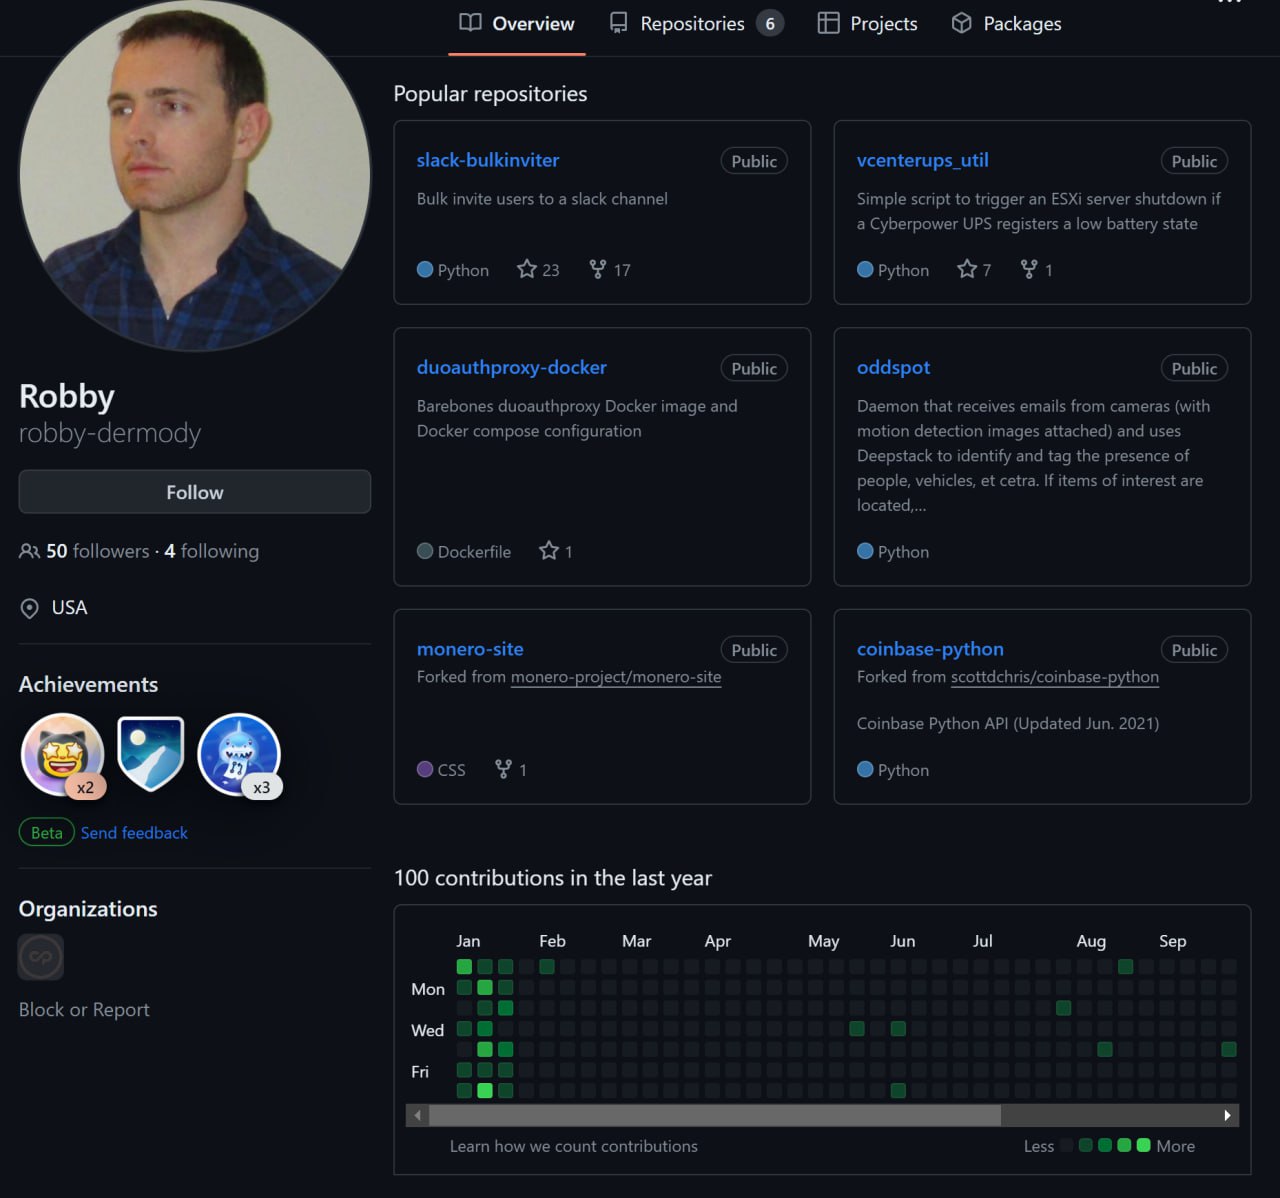
Task: Click the '100 contributions in the last year' heading
Action: pyautogui.click(x=553, y=878)
